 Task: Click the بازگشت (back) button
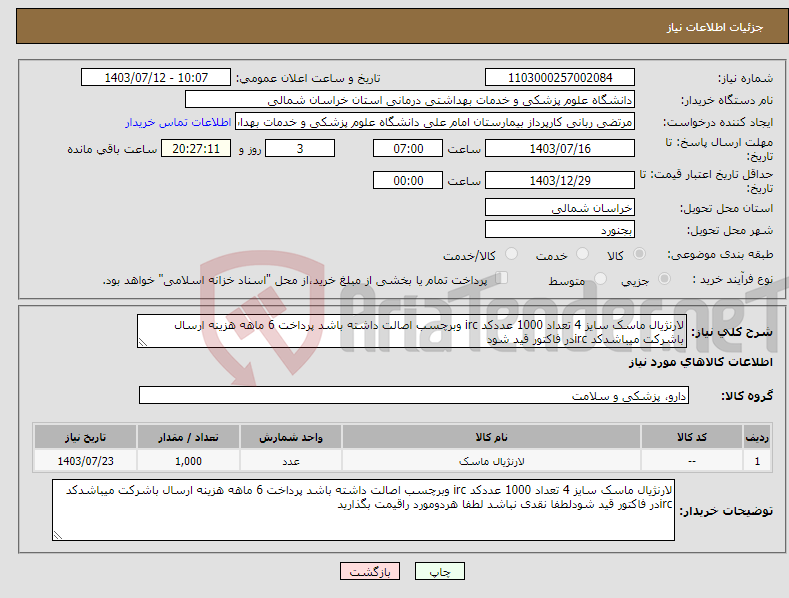point(370,571)
